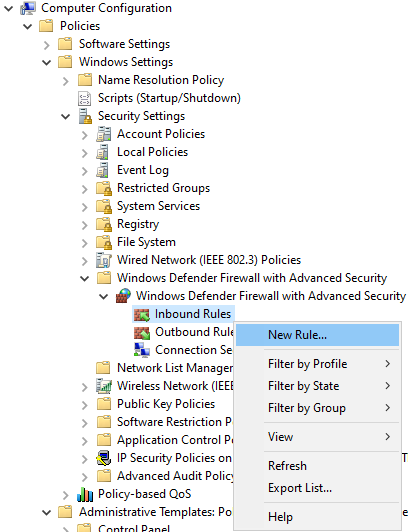
Task: Open the Filter by Group submenu
Action: [317, 408]
